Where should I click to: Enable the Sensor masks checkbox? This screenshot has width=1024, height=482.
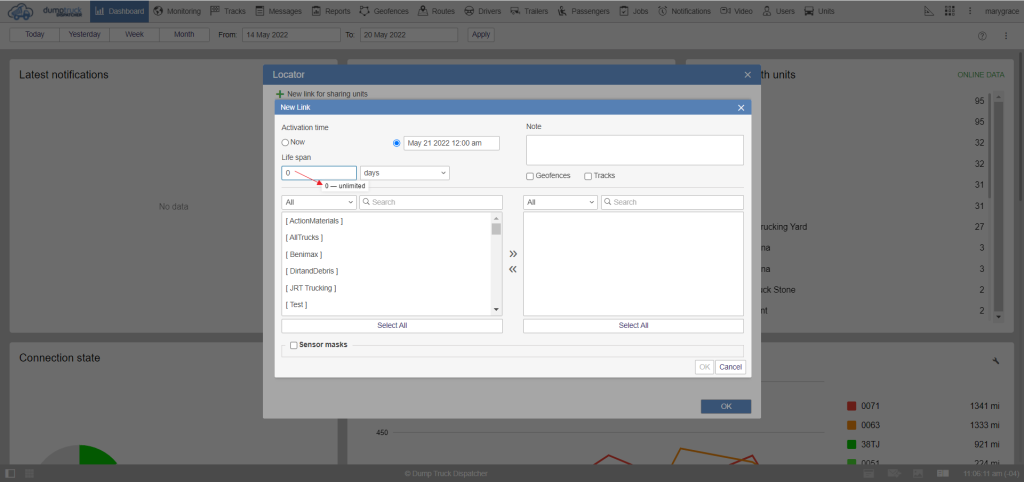point(293,346)
